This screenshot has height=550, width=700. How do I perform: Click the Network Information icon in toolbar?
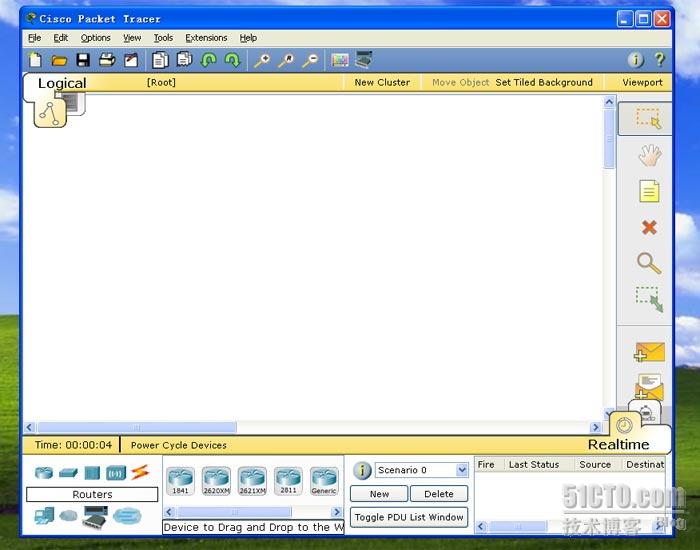[636, 60]
